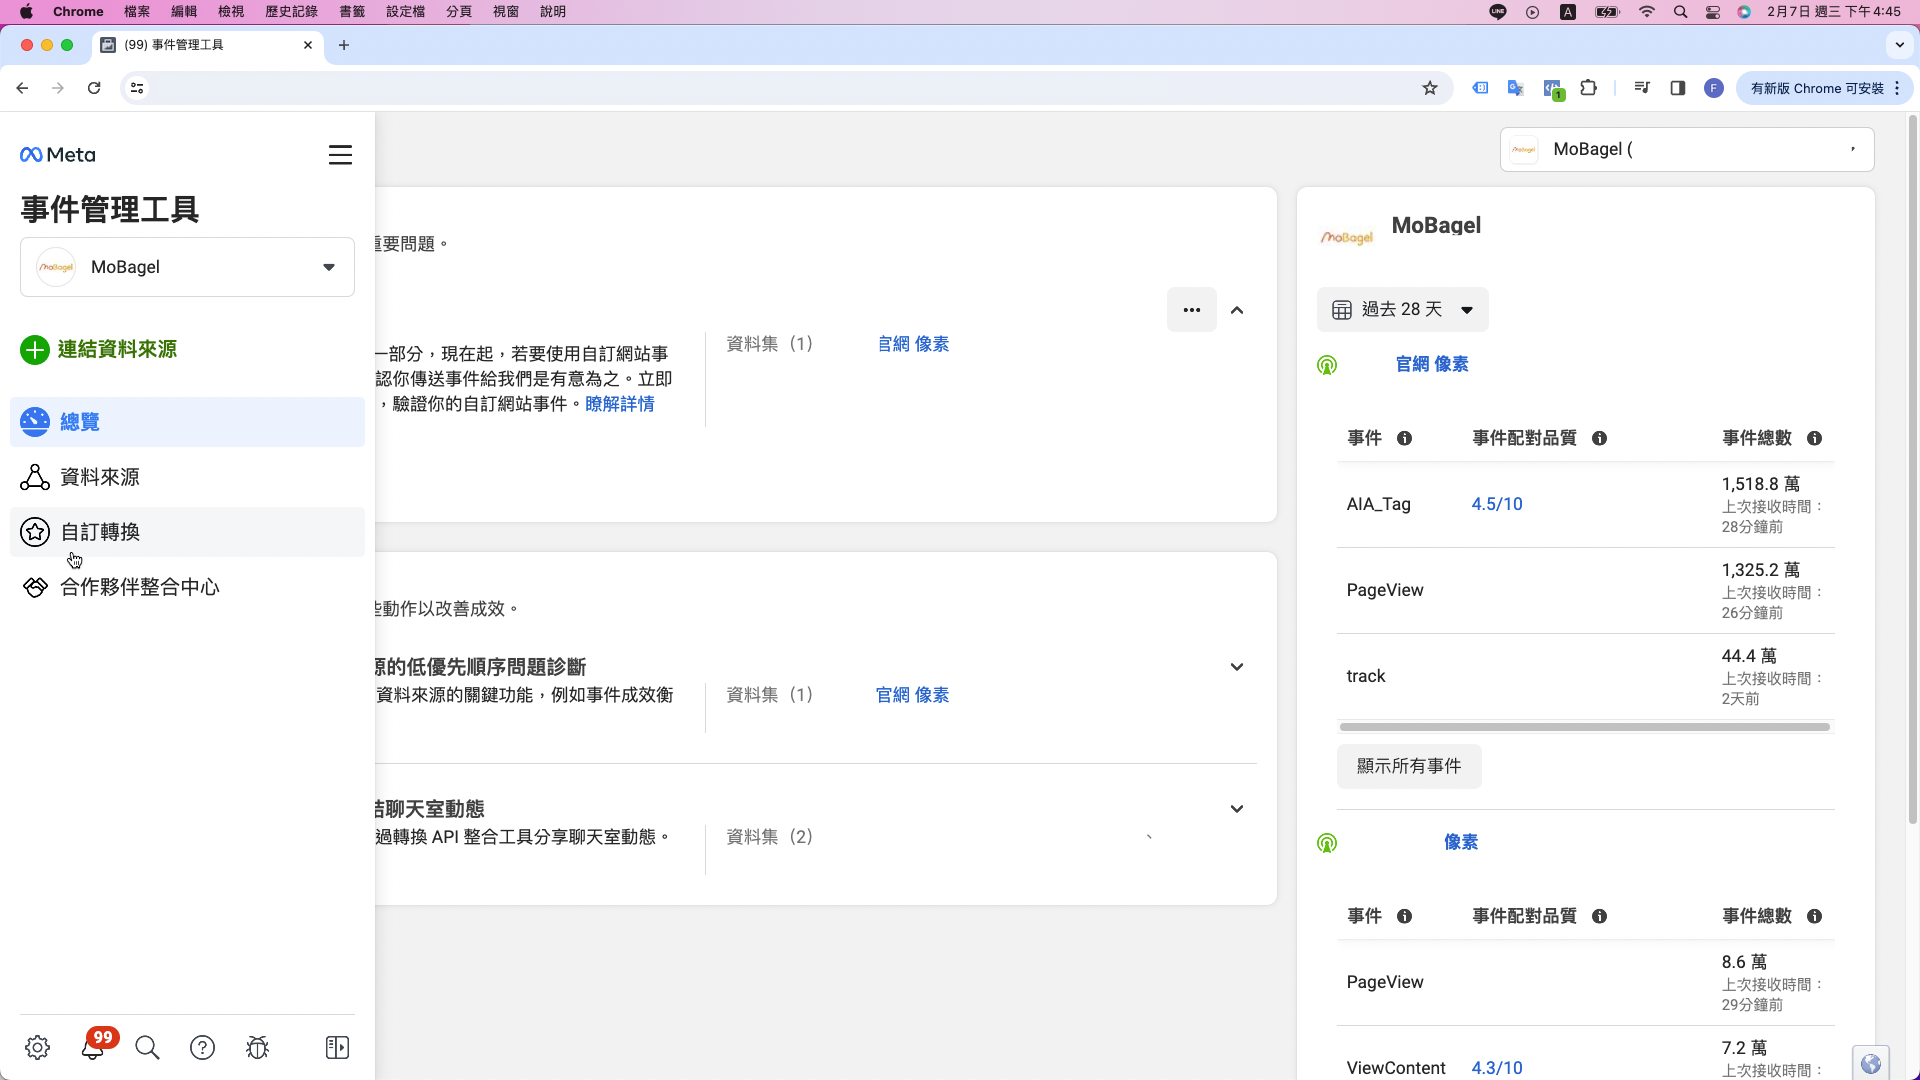Select 總覽 in the sidebar
Viewport: 1920px width, 1080px height.
[187, 422]
